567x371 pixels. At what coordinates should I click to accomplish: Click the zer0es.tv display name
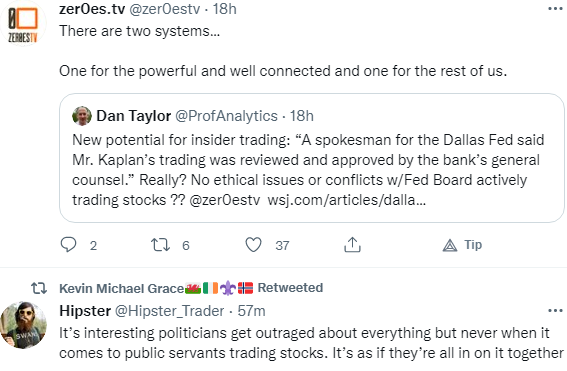pyautogui.click(x=92, y=9)
